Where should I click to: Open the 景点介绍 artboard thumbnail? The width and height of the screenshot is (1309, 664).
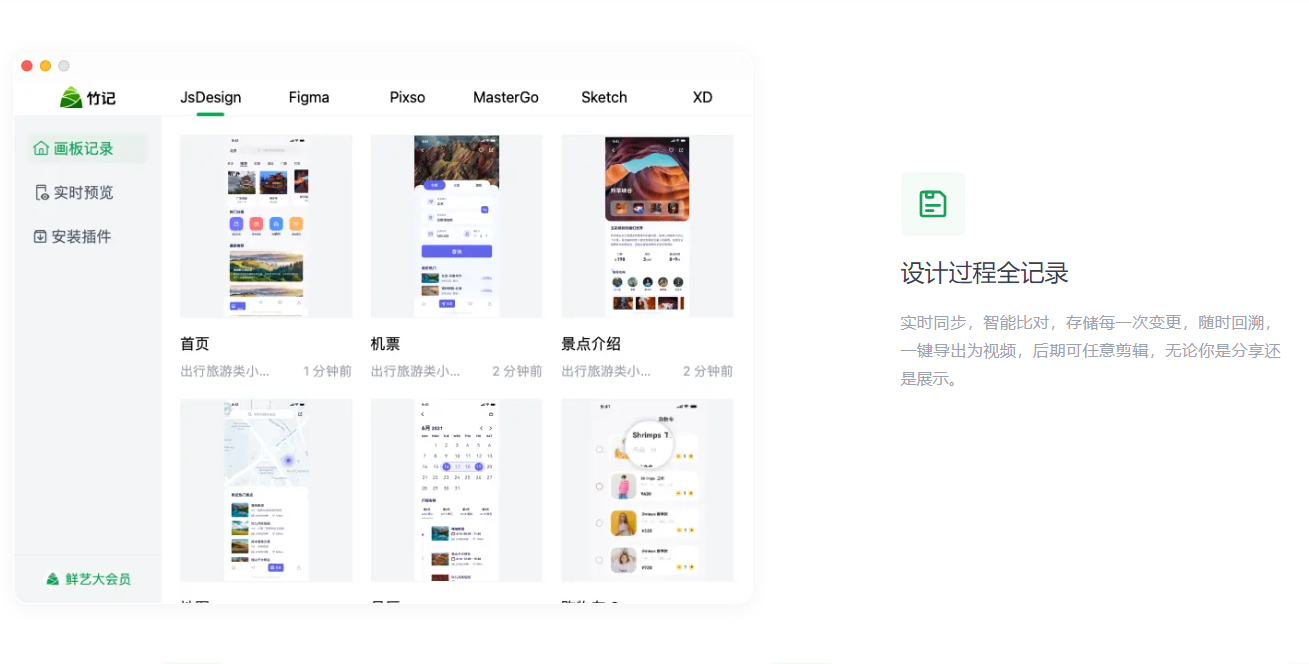point(647,227)
